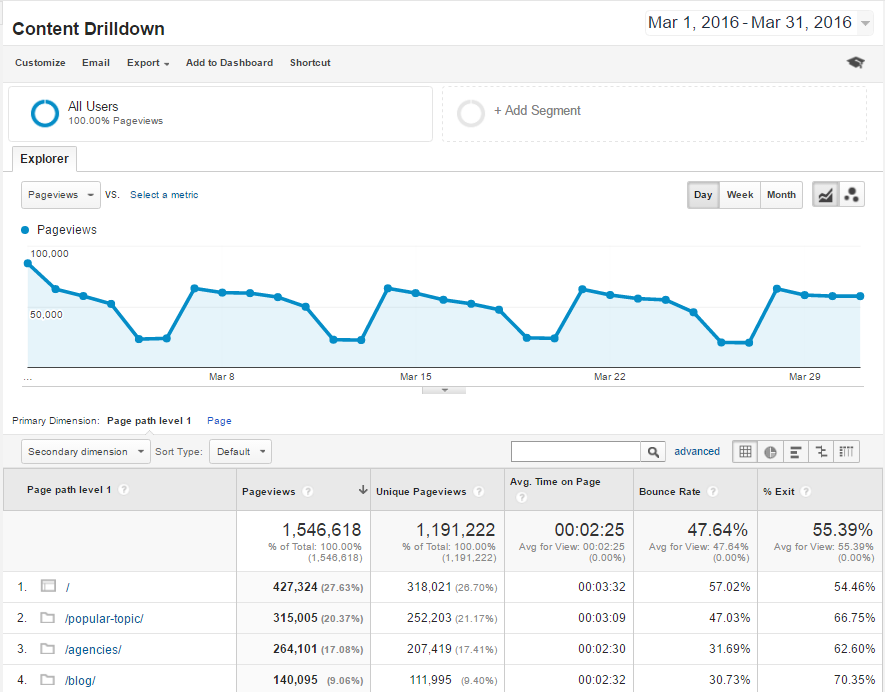Open the comparison view
Screen dimensions: 885x692
click(821, 451)
